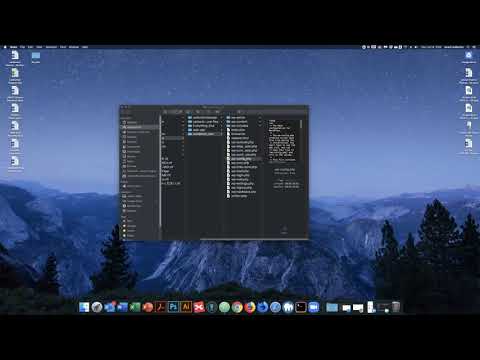The height and width of the screenshot is (360, 480).
Task: Open the Apple menu
Action: click(5, 47)
